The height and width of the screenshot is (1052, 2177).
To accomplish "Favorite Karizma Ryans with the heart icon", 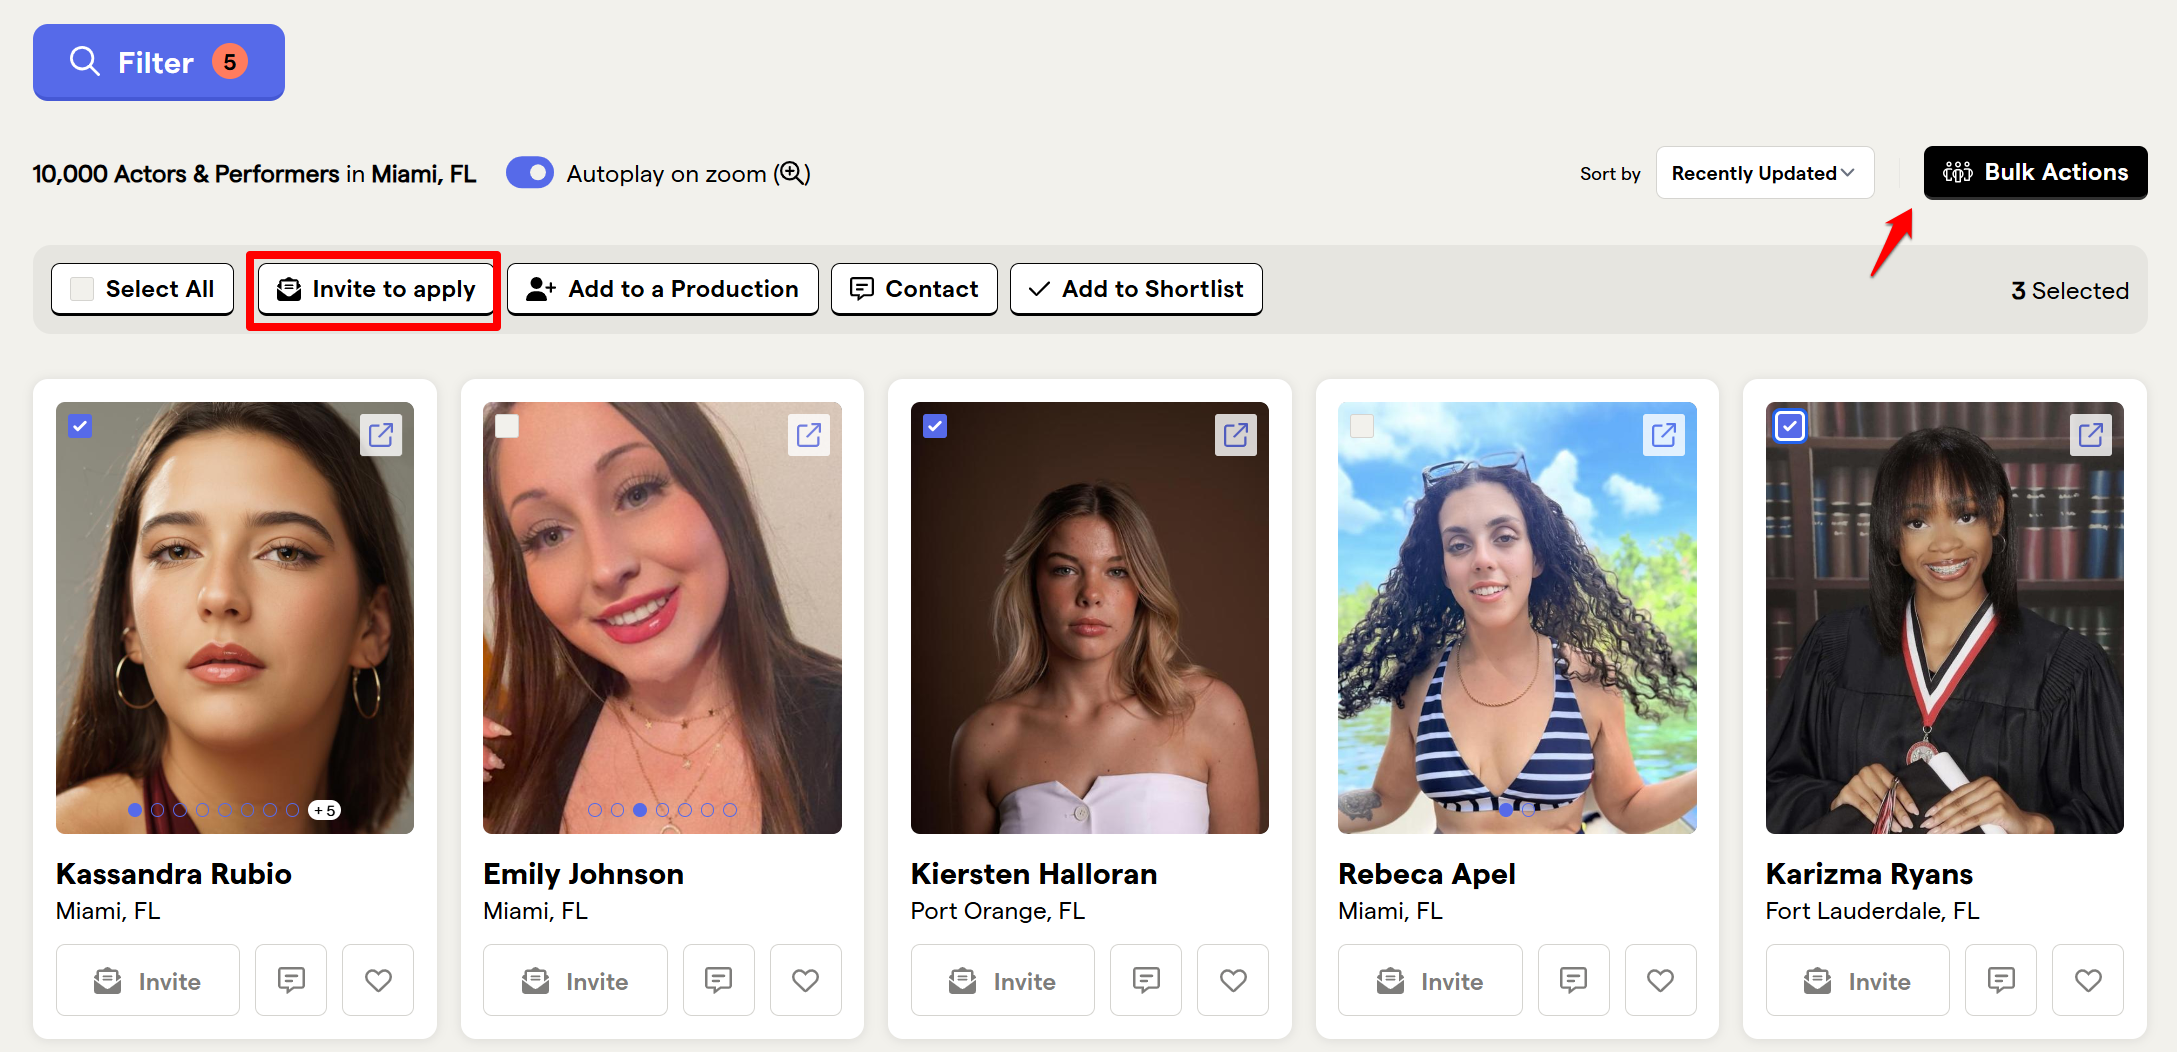I will point(2088,980).
